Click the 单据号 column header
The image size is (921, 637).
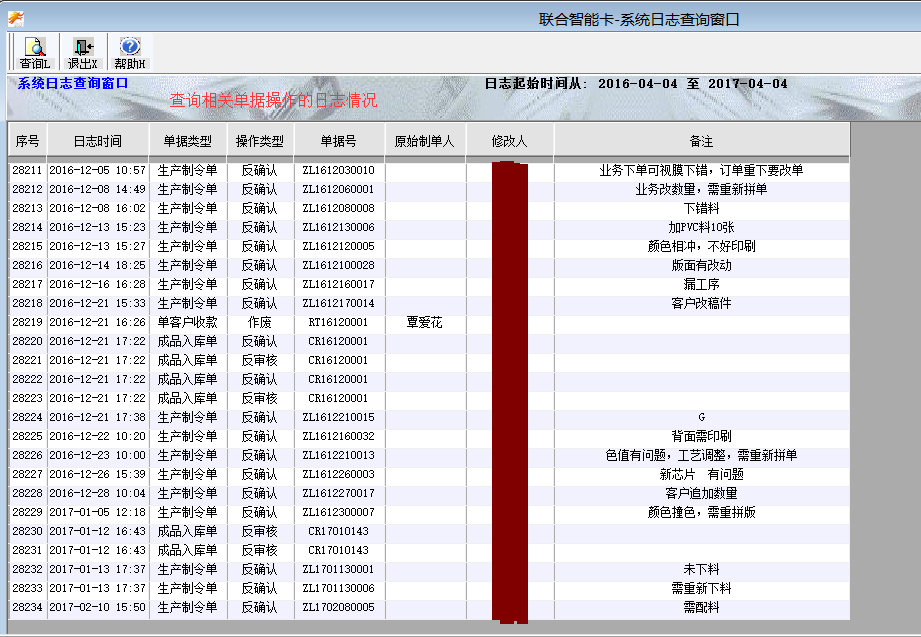point(339,141)
